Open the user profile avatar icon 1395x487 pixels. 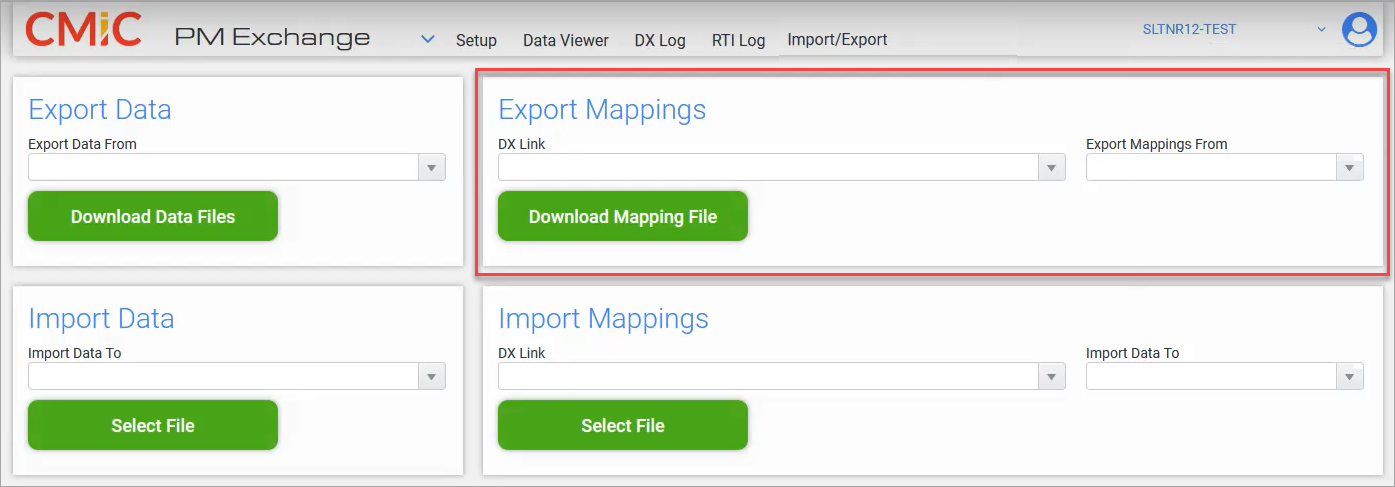[x=1359, y=29]
